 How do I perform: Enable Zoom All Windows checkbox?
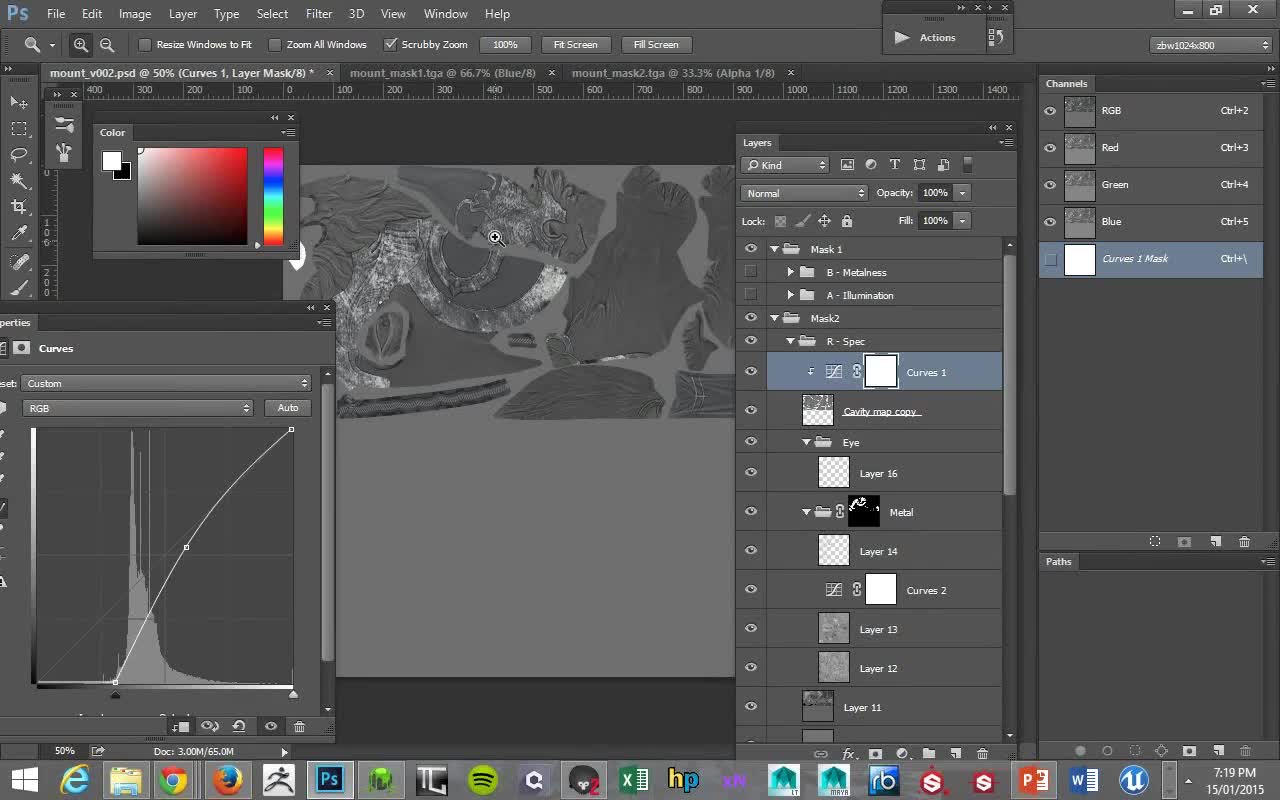point(275,44)
